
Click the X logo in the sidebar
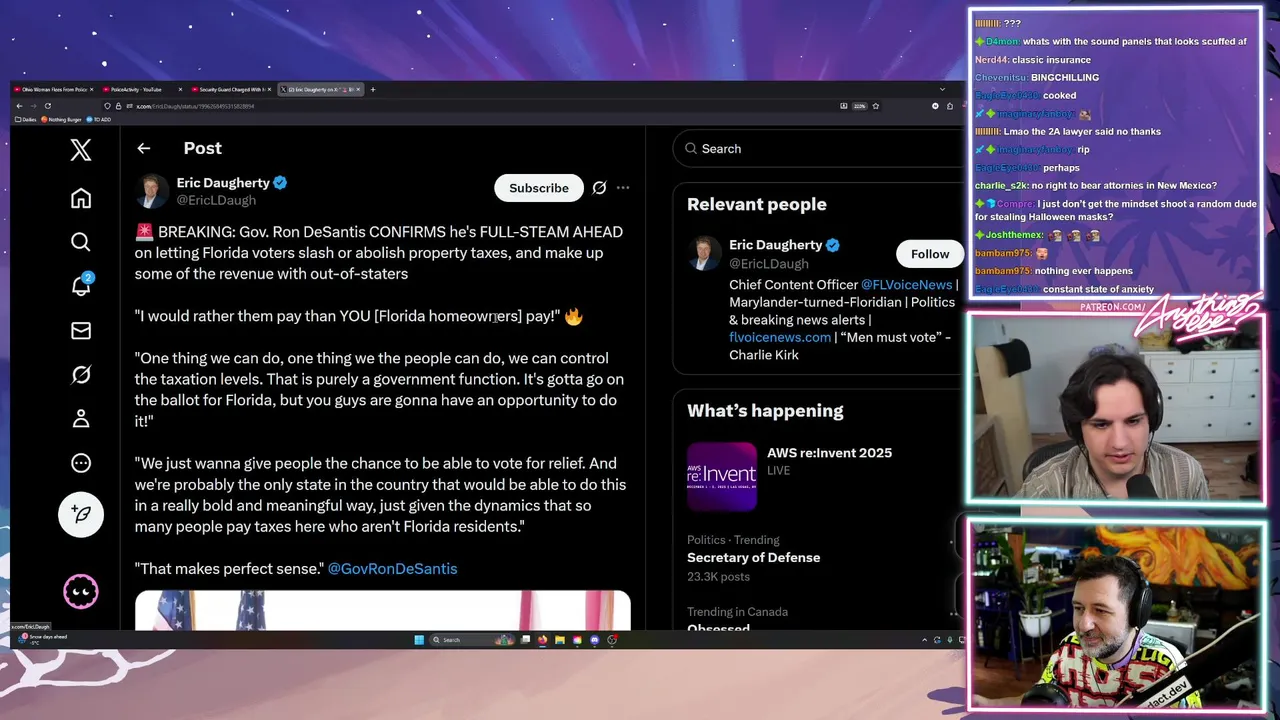click(x=81, y=150)
